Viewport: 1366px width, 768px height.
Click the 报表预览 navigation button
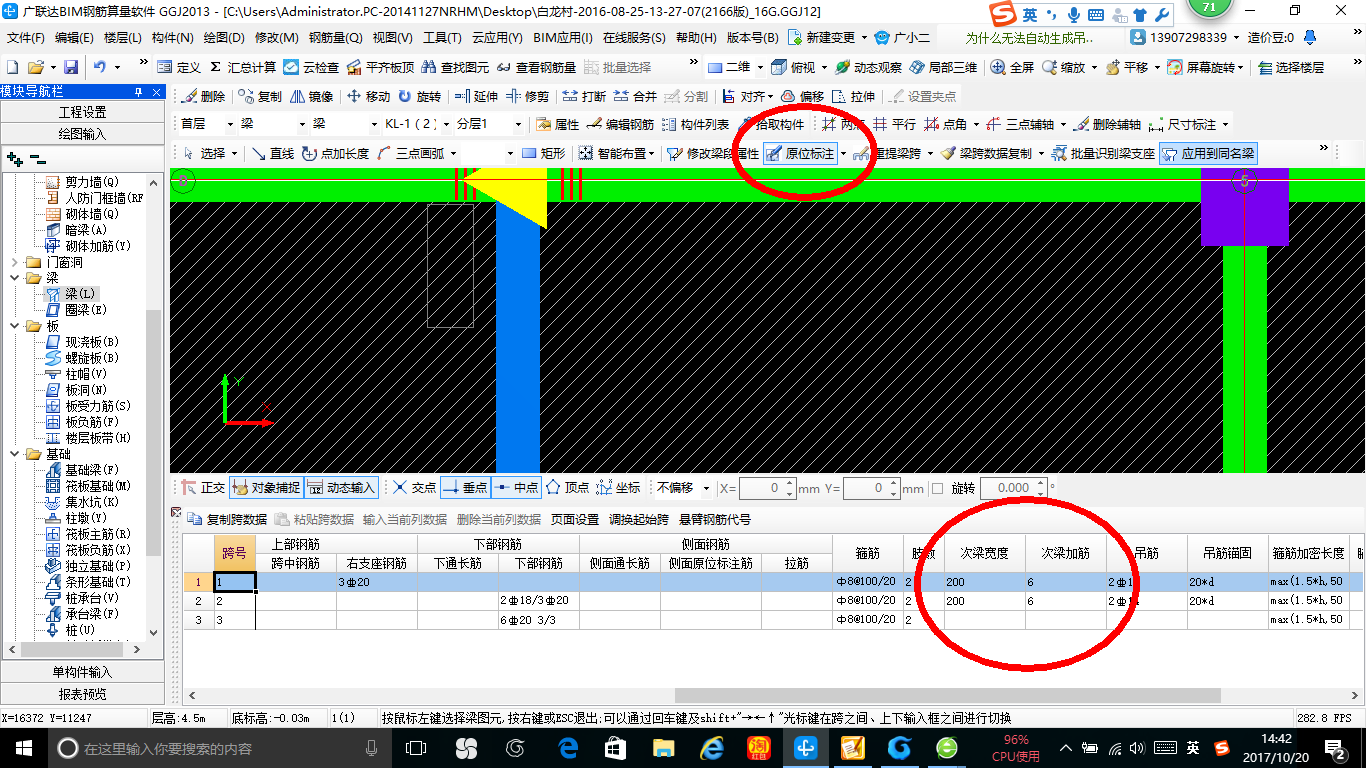[x=82, y=694]
